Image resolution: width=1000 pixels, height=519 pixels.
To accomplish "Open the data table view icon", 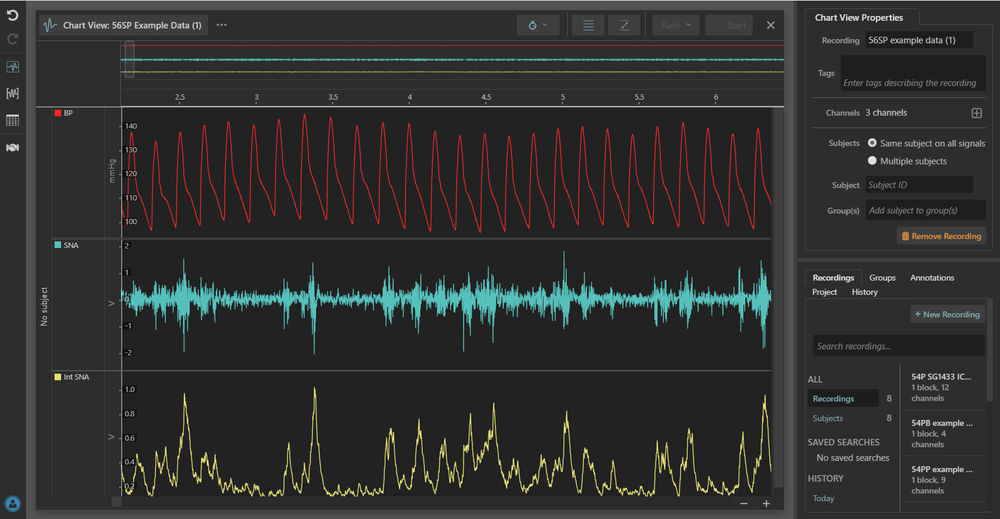I will (x=13, y=120).
